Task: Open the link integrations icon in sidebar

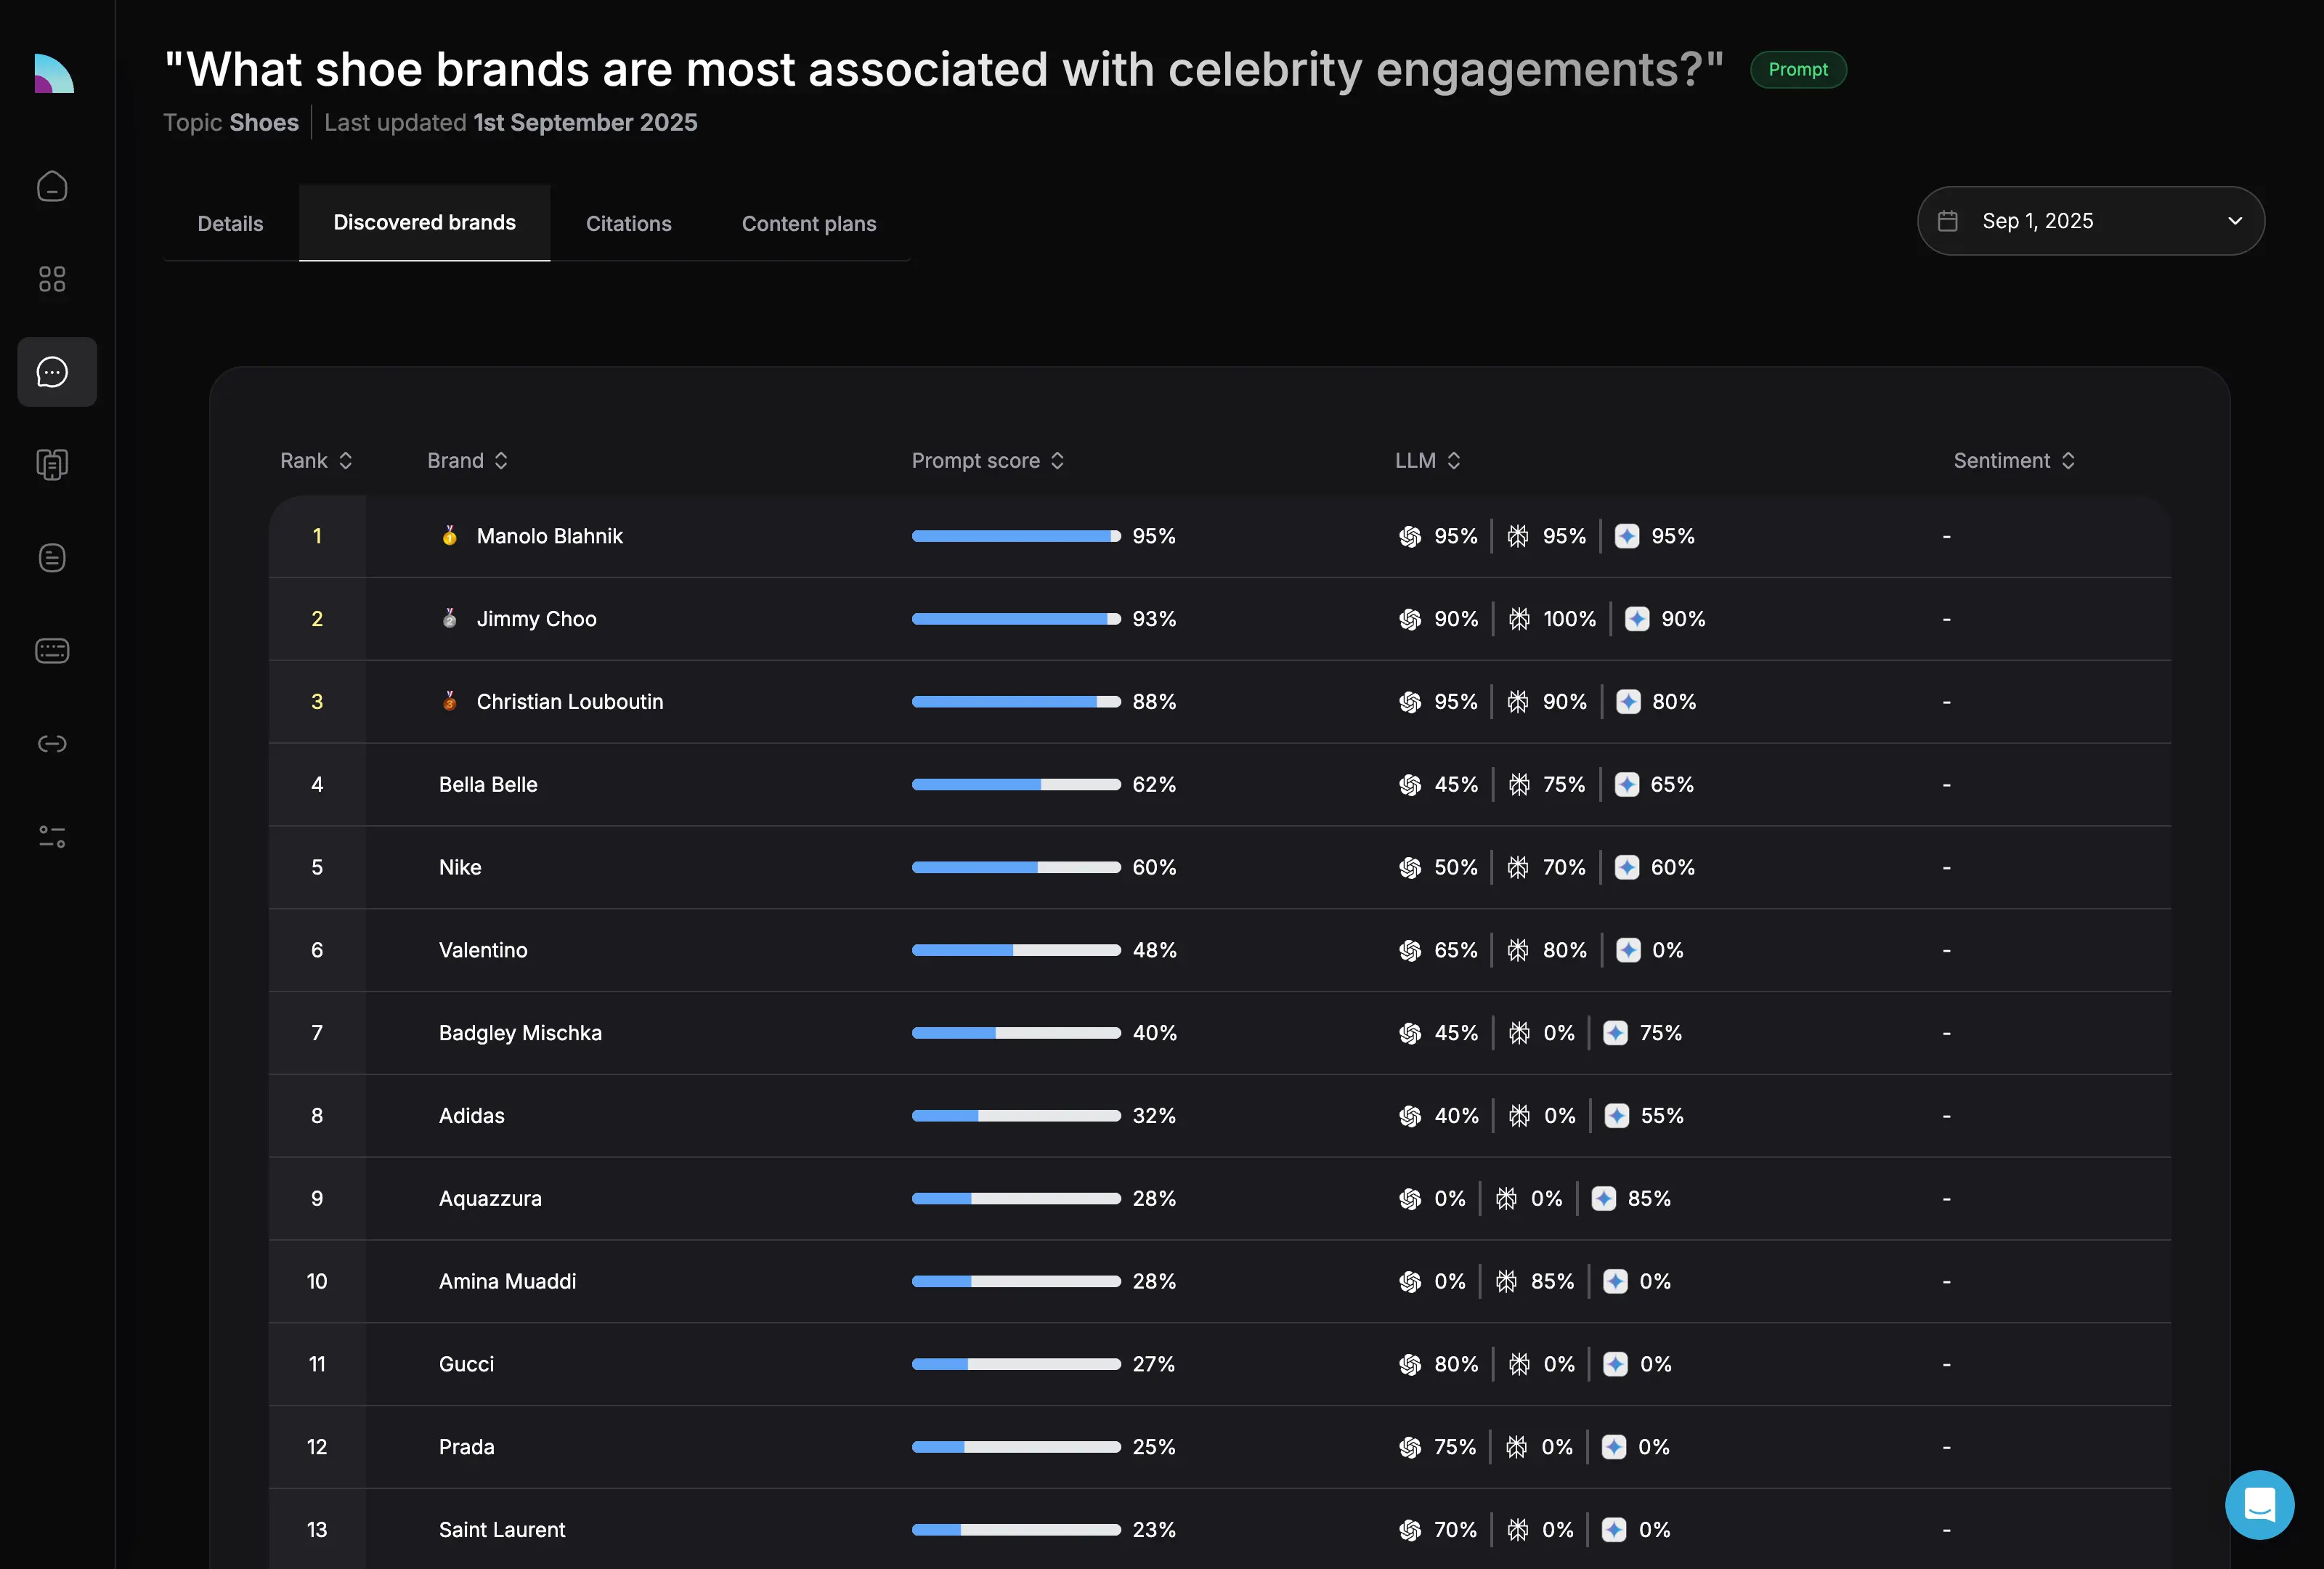Action: point(52,743)
